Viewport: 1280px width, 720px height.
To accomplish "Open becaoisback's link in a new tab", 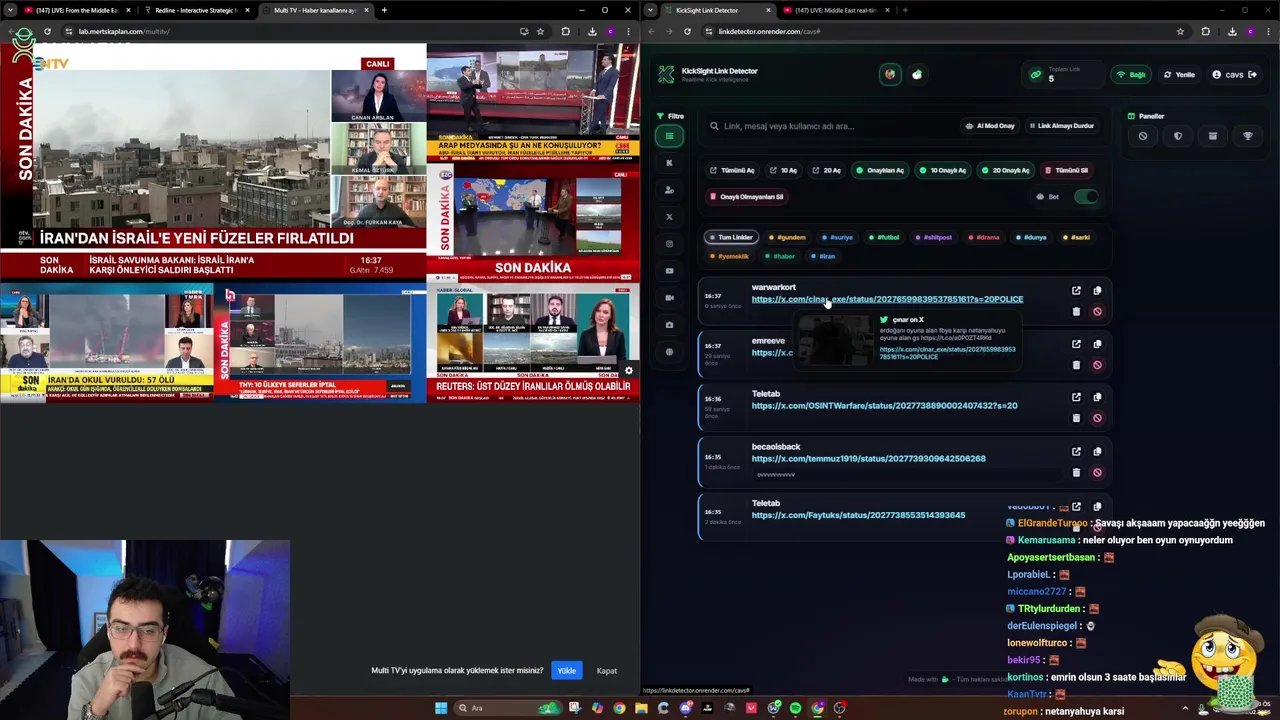I will (x=1076, y=451).
